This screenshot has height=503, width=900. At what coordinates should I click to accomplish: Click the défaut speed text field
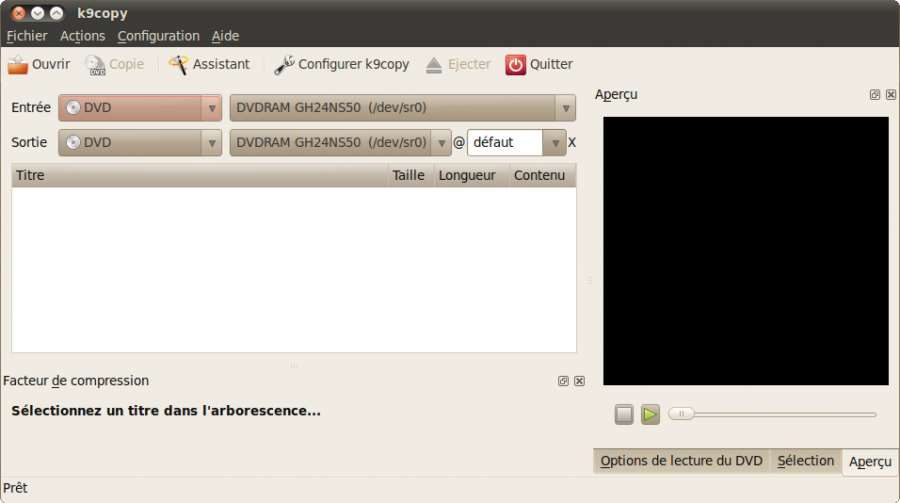pos(505,142)
